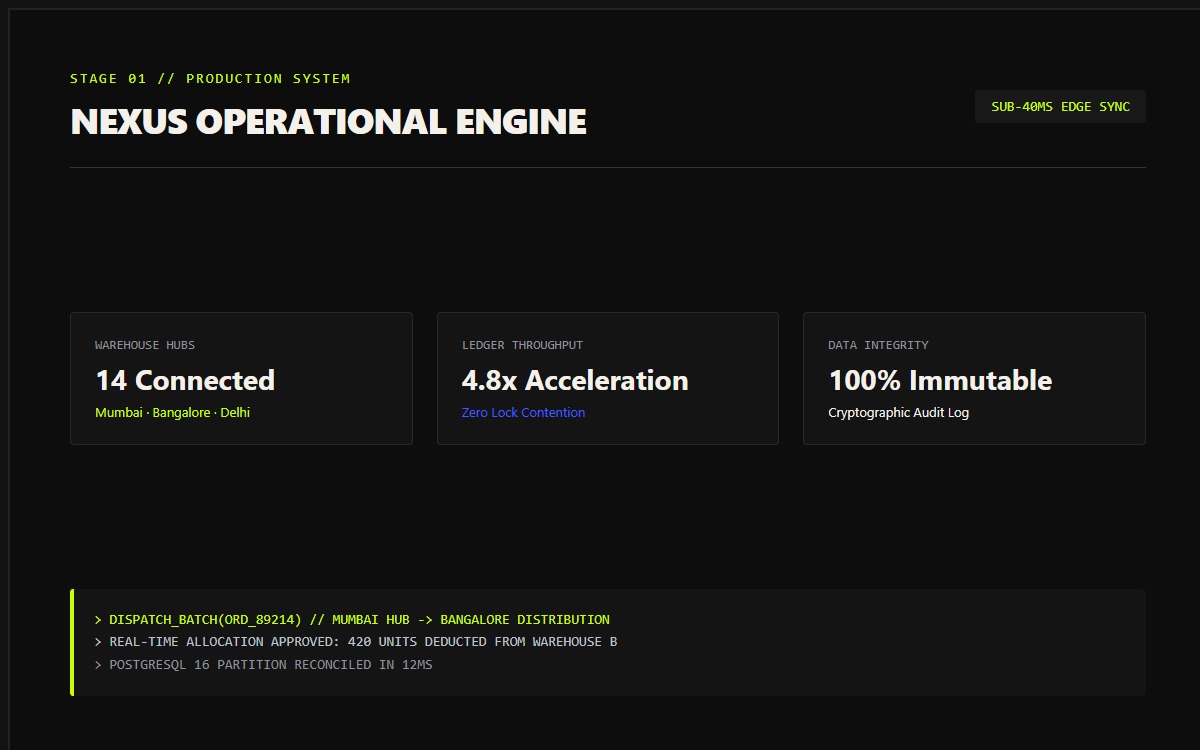Select the 14 Connected value
The width and height of the screenshot is (1200, 750).
coord(185,381)
